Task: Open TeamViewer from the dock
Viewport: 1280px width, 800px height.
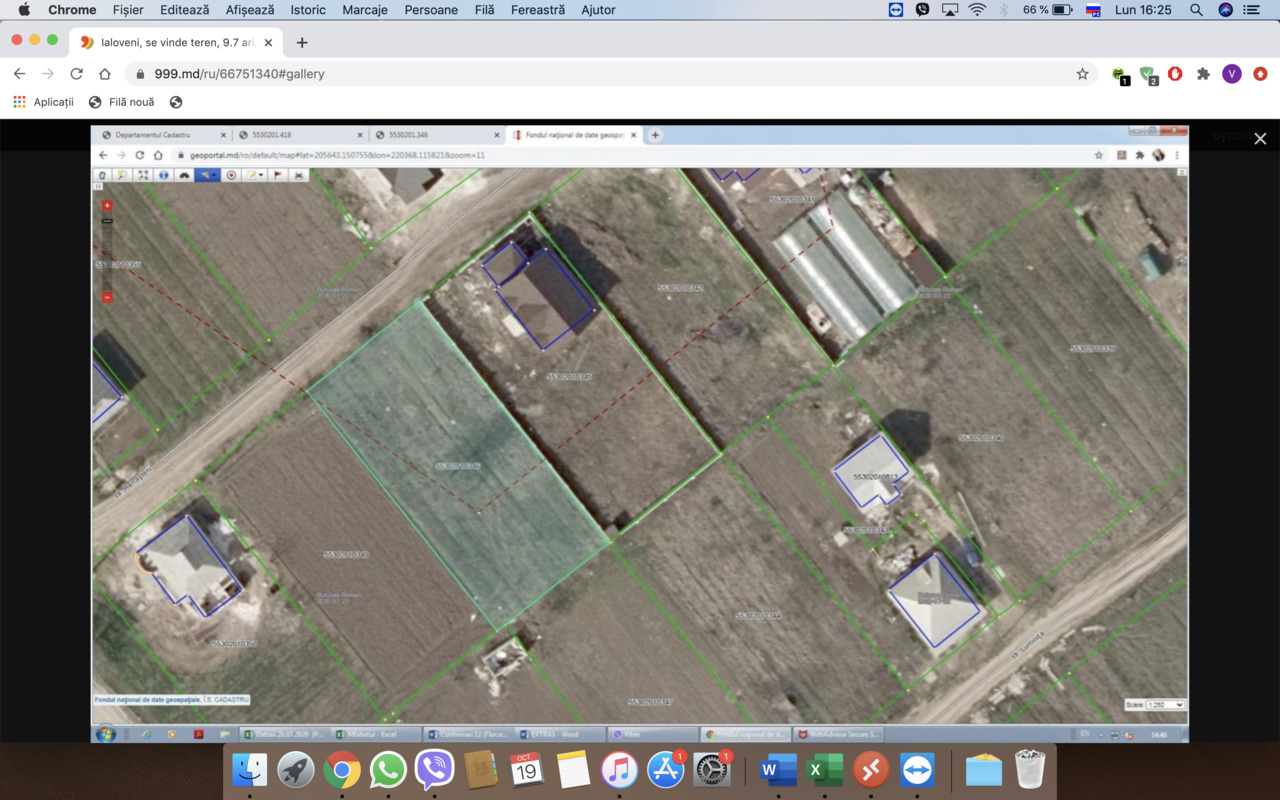Action: (917, 770)
